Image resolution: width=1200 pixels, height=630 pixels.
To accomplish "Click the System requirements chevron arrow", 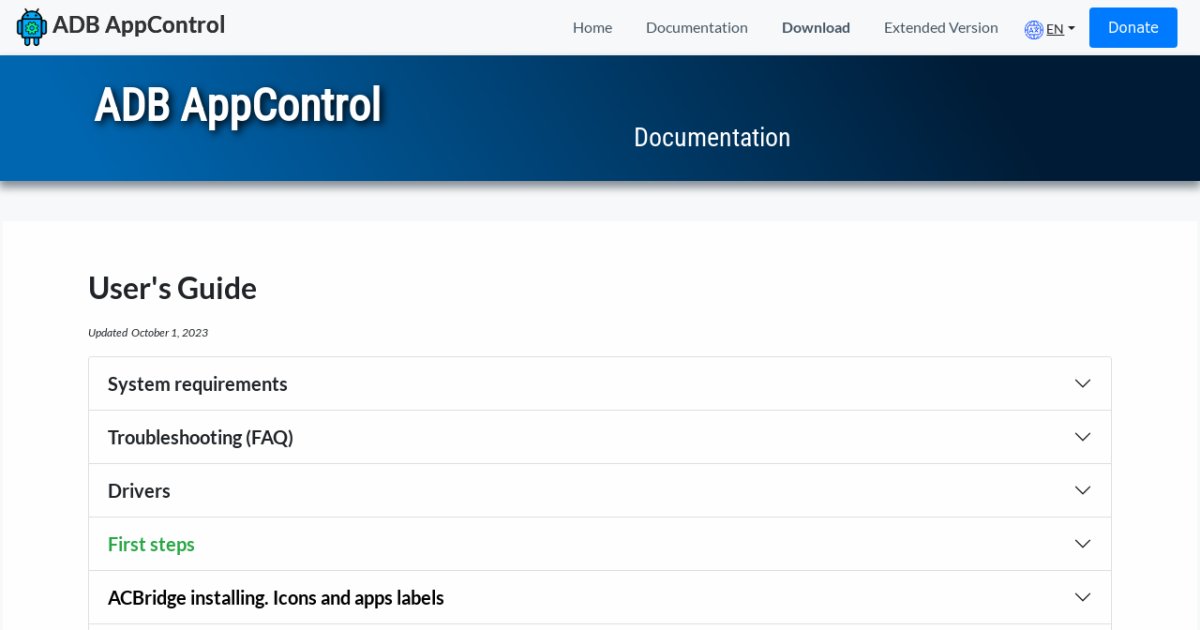I will pyautogui.click(x=1082, y=384).
